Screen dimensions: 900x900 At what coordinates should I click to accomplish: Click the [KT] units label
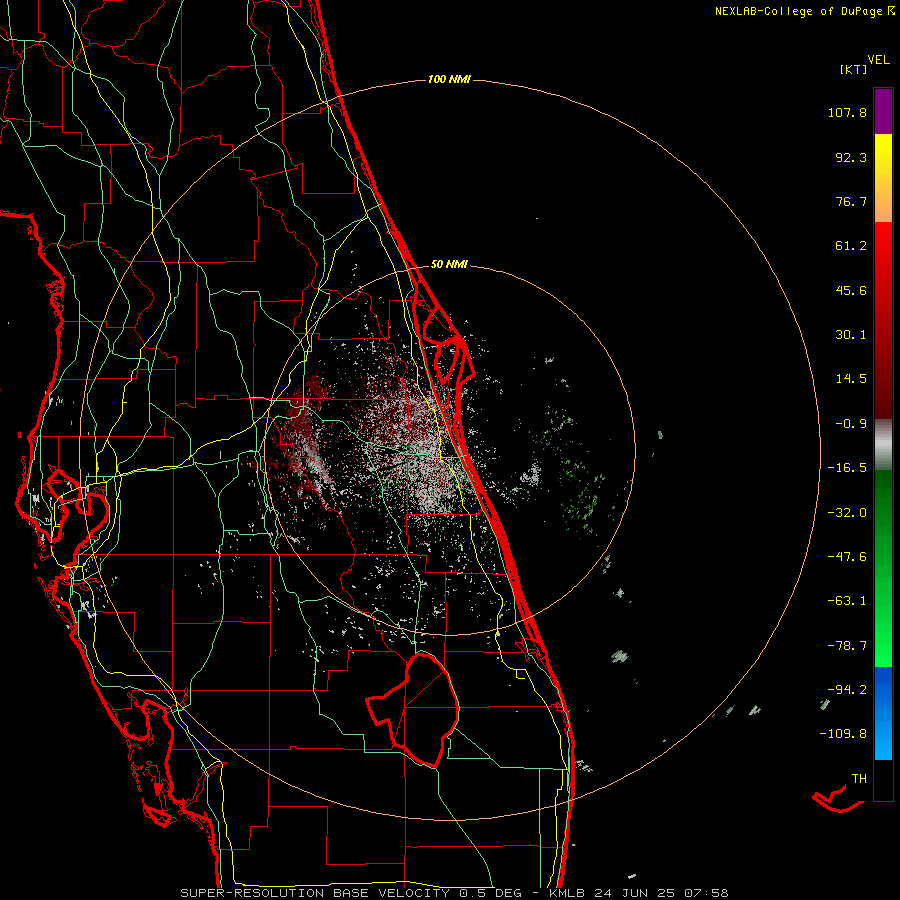point(854,69)
